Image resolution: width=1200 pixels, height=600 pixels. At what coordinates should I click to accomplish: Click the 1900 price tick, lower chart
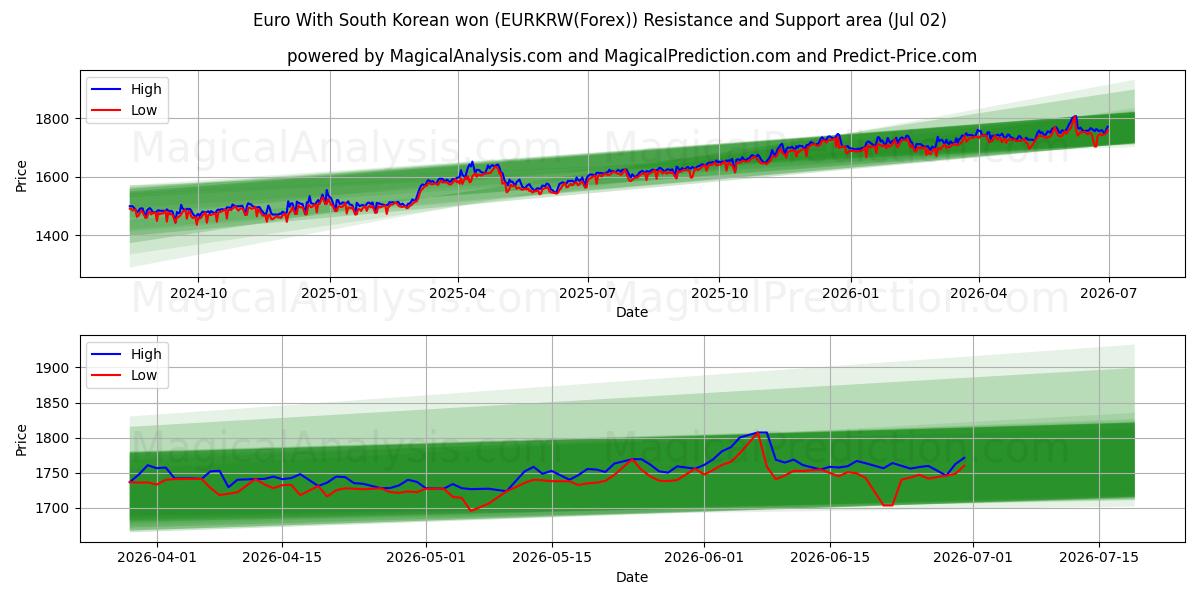[54, 368]
